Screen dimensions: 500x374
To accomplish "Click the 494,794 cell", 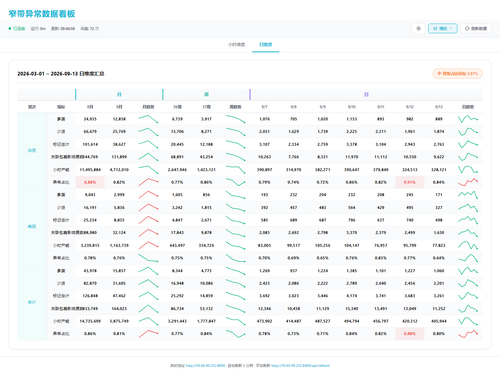I will point(352,321).
